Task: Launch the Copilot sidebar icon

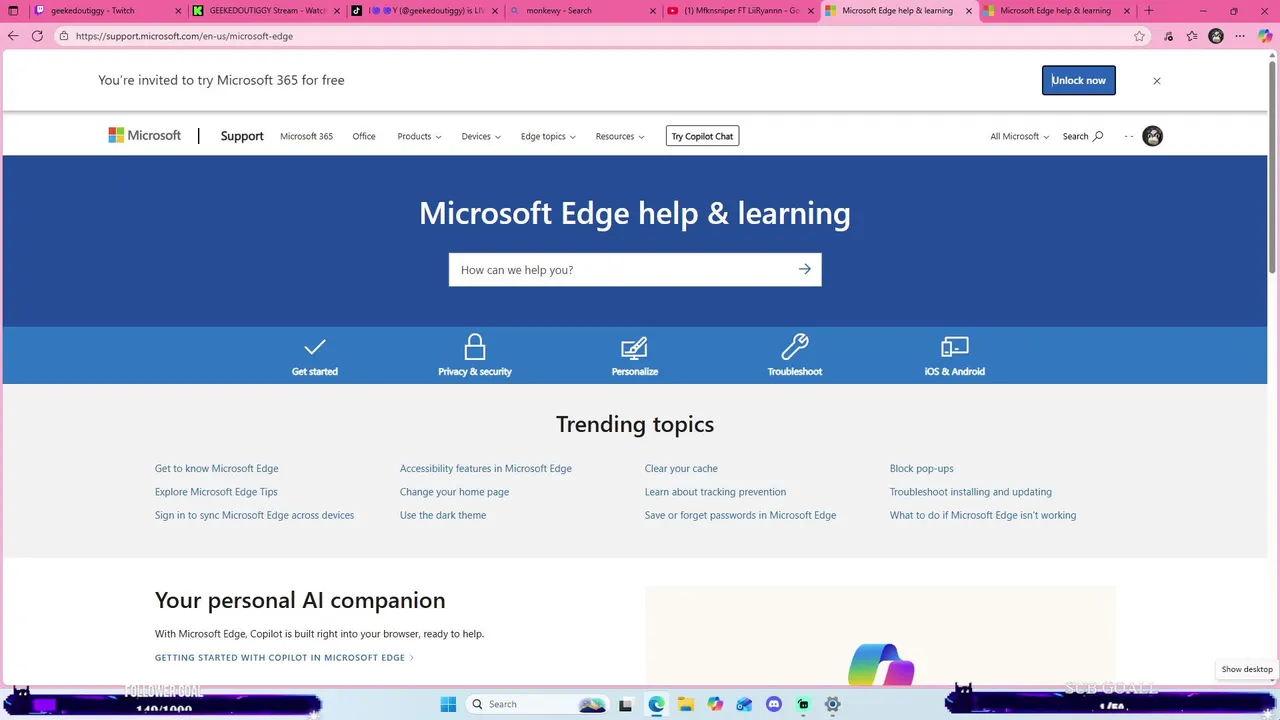Action: pos(1265,36)
